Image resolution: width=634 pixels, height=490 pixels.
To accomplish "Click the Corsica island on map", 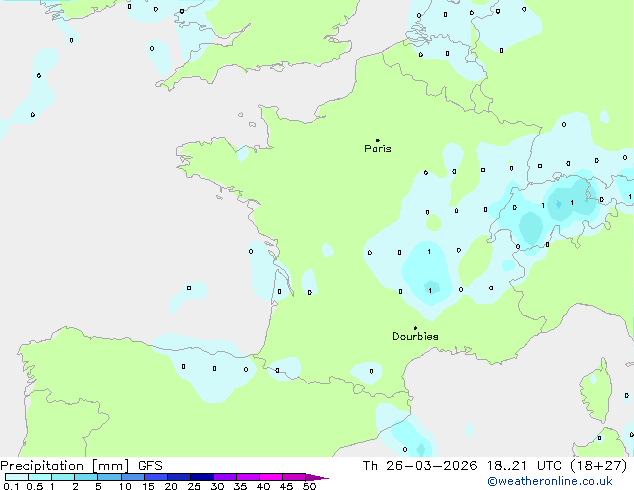I will point(596,390).
